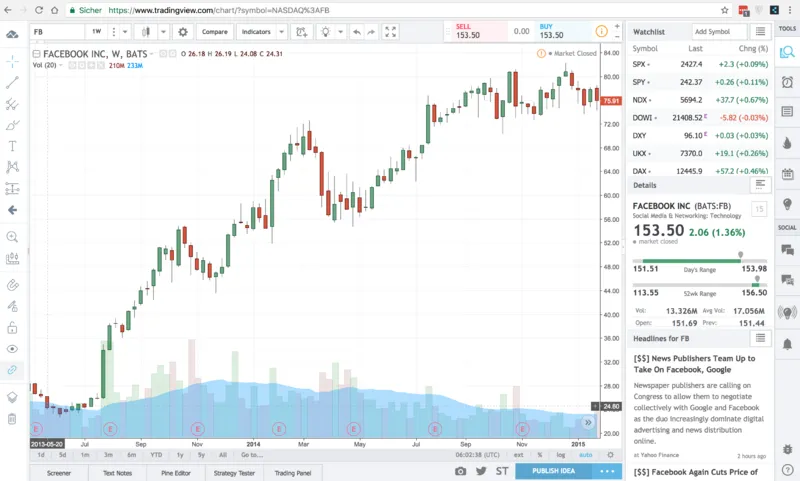Select the 1W interval button
The width and height of the screenshot is (800, 481).
(96, 32)
